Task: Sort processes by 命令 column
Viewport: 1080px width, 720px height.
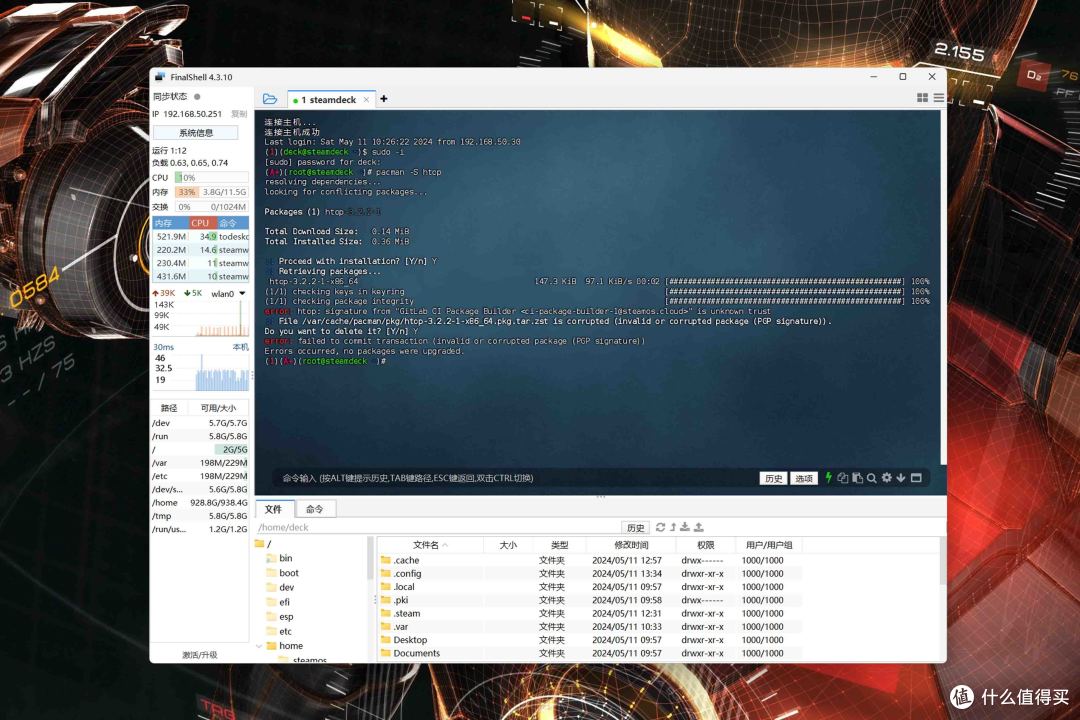Action: pos(233,223)
